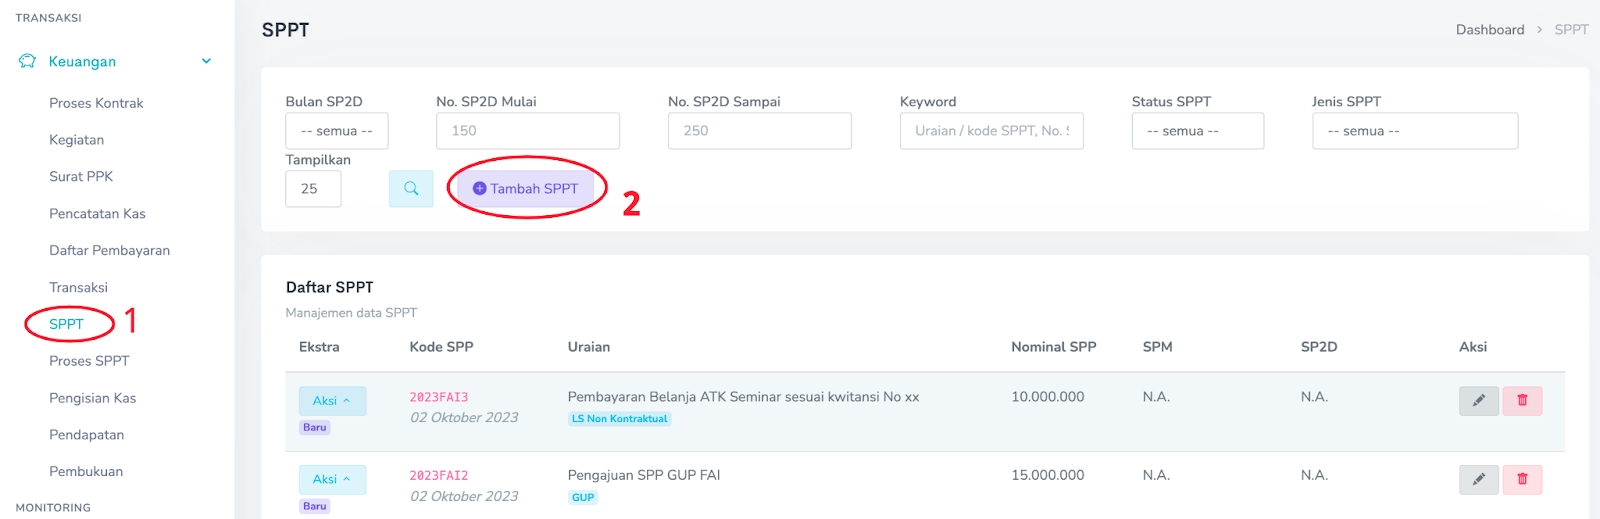Open SPPT in sidebar menu

(66, 324)
